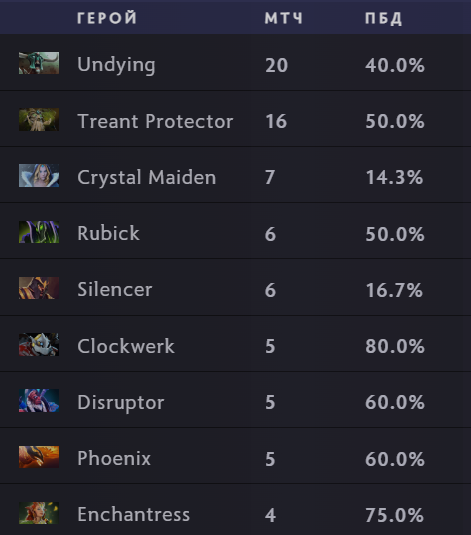Select the Rubick hero name
This screenshot has height=535, width=471.
tap(109, 233)
